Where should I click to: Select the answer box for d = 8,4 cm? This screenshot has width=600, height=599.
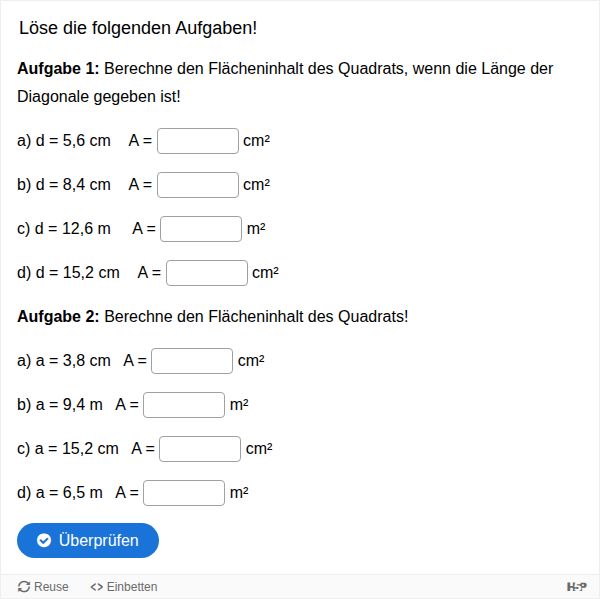[198, 185]
